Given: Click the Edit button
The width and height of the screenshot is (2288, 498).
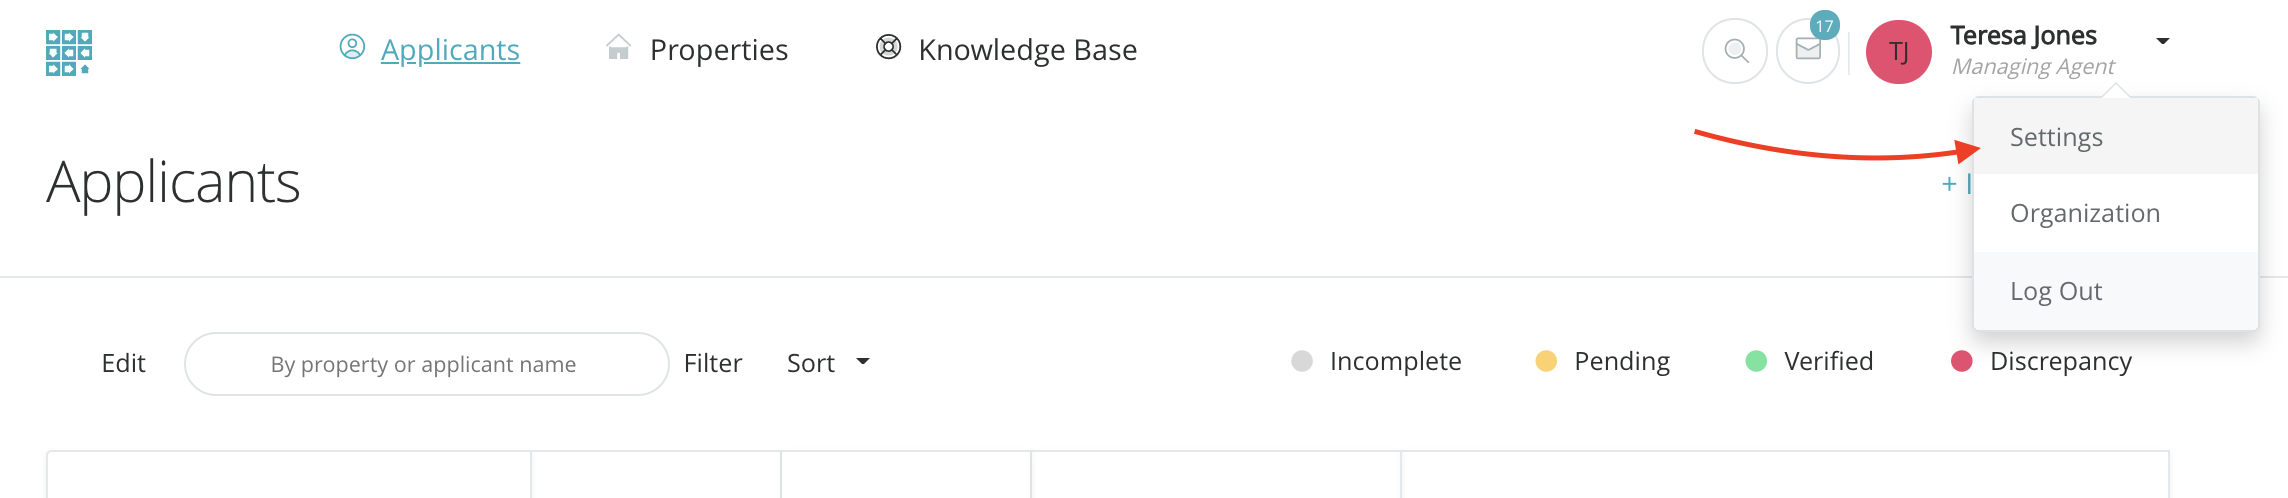Looking at the screenshot, I should [x=123, y=363].
